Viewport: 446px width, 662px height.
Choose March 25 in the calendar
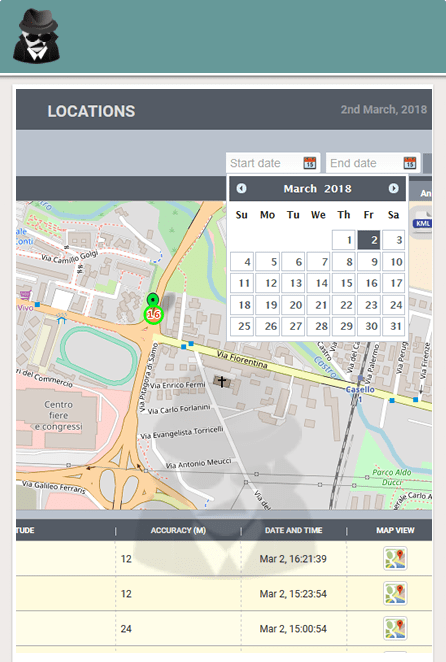pyautogui.click(x=242, y=326)
